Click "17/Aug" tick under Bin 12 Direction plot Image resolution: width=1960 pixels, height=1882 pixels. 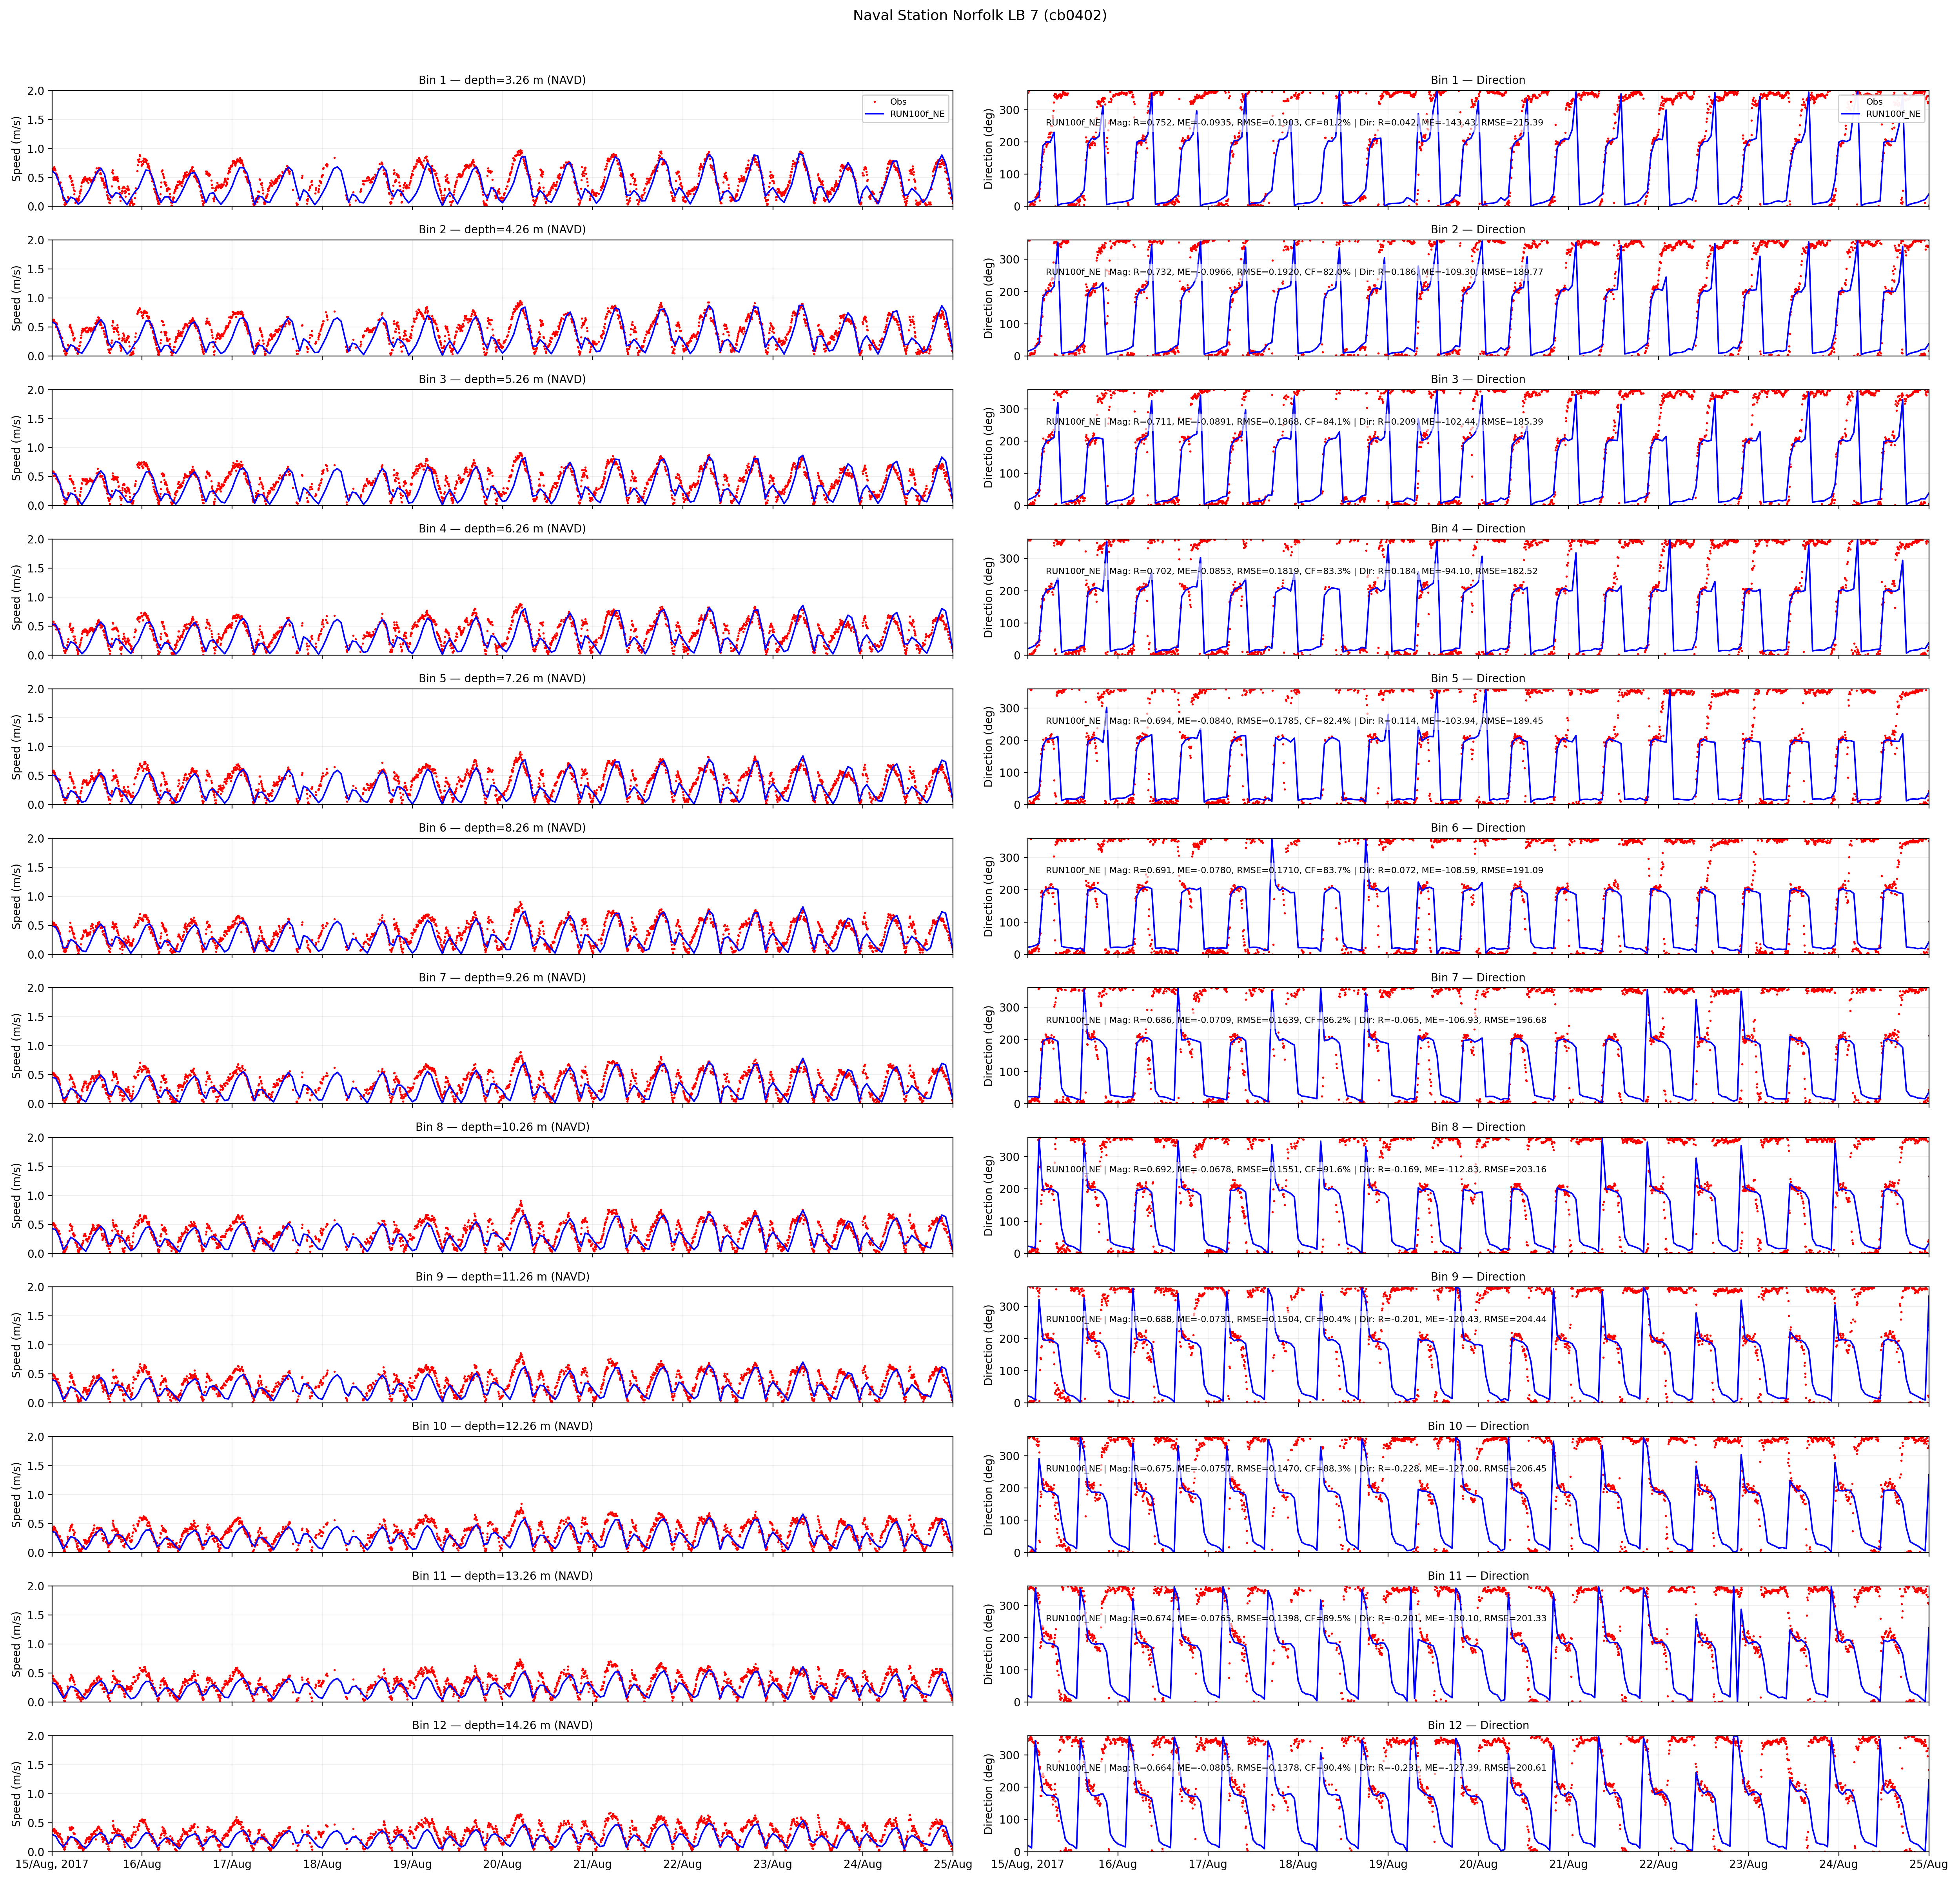(1208, 1864)
